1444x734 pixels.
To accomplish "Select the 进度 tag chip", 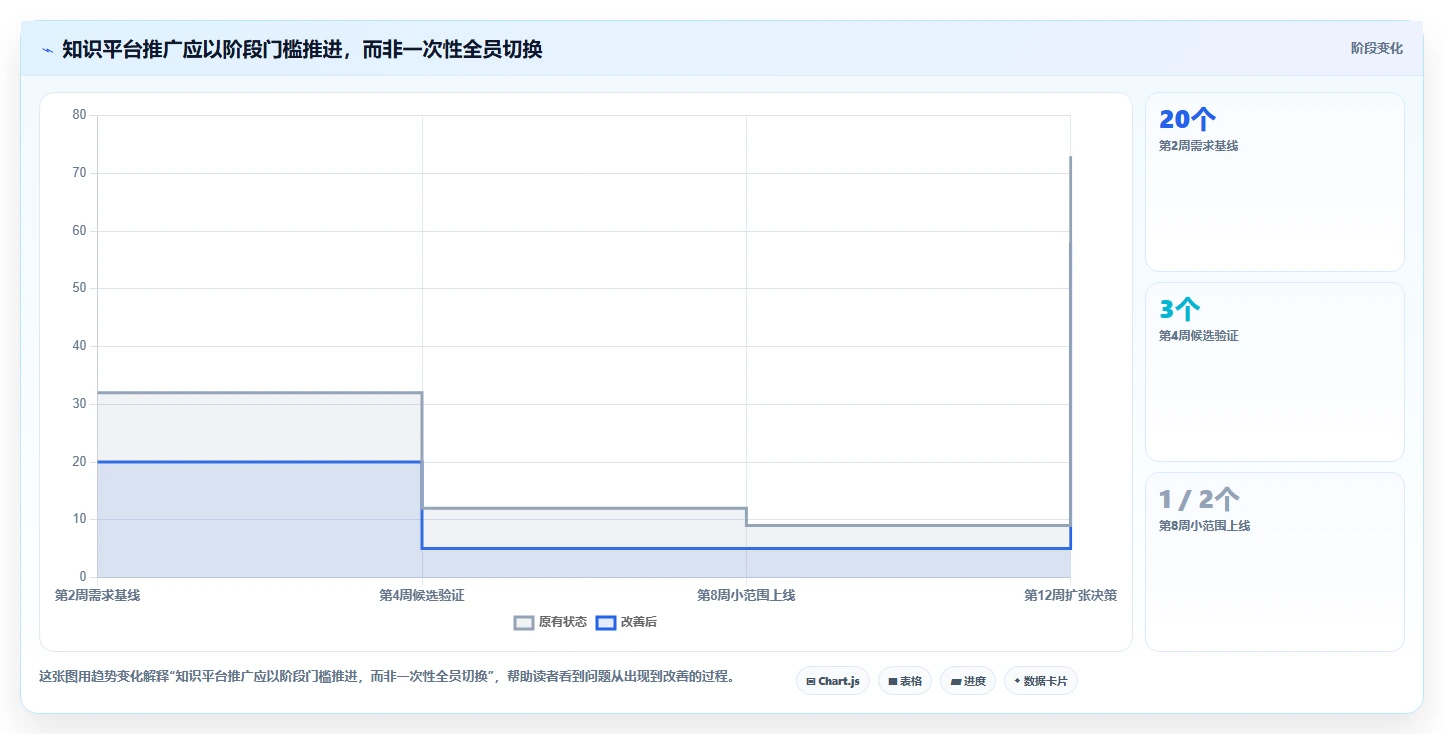I will click(967, 681).
